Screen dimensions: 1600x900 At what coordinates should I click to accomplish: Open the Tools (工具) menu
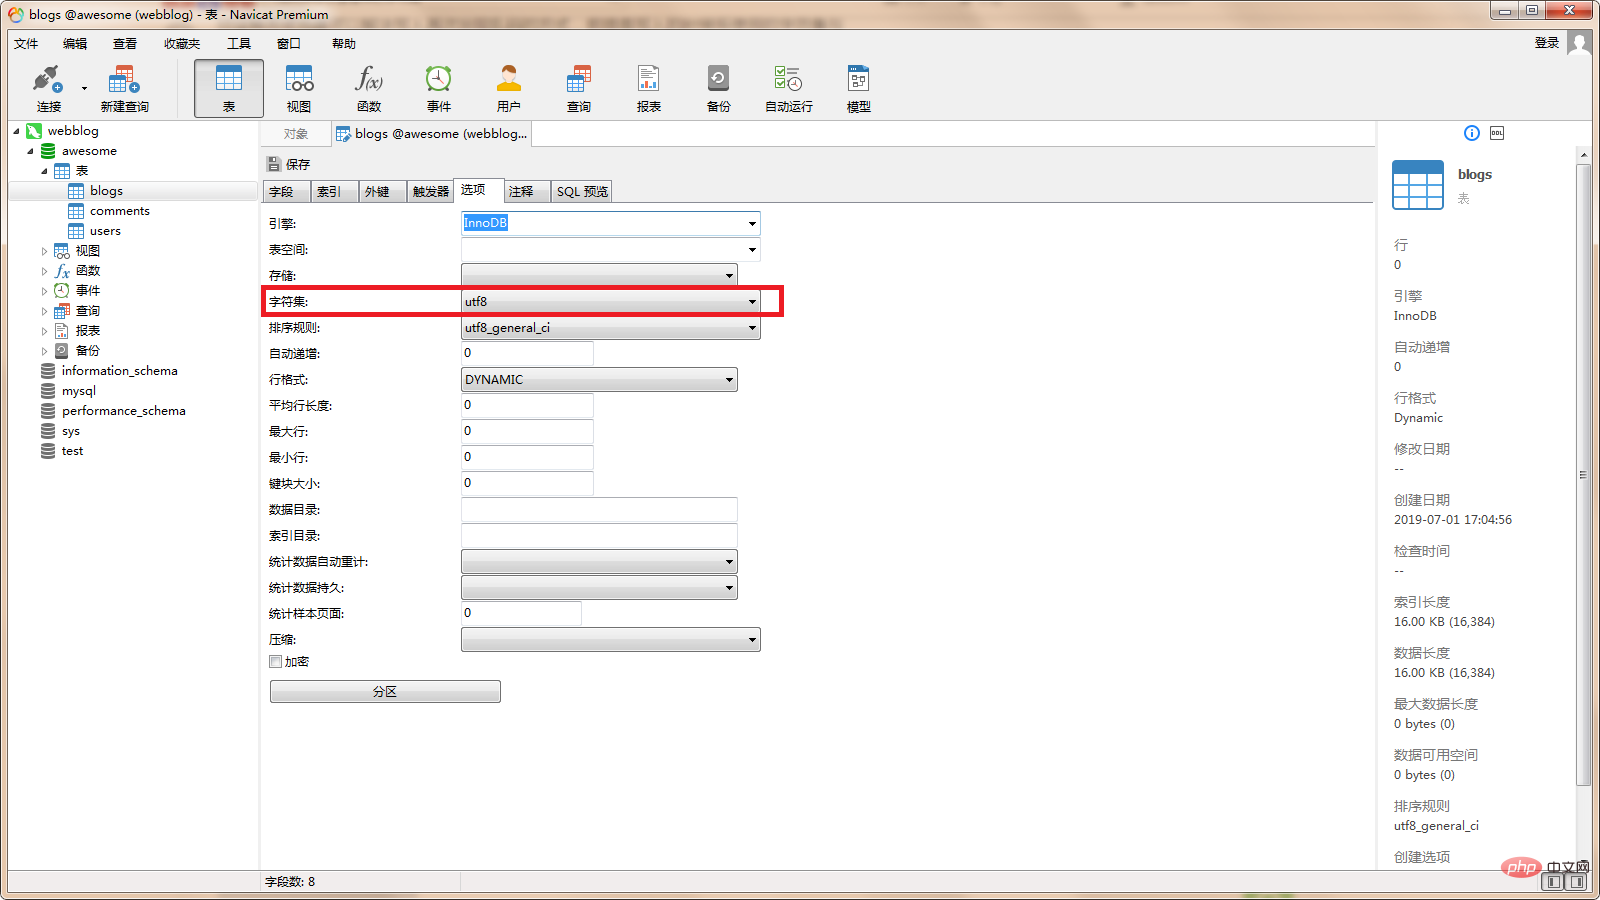pyautogui.click(x=239, y=44)
